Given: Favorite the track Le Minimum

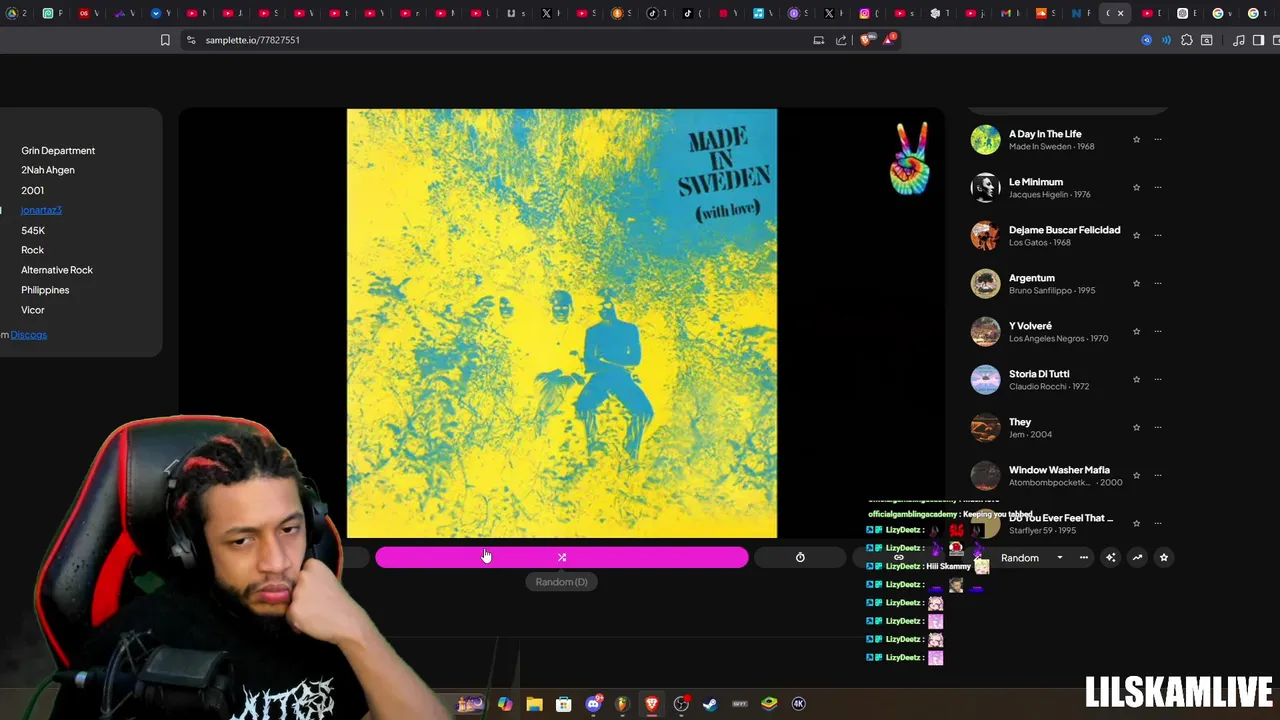Looking at the screenshot, I should click(1136, 187).
